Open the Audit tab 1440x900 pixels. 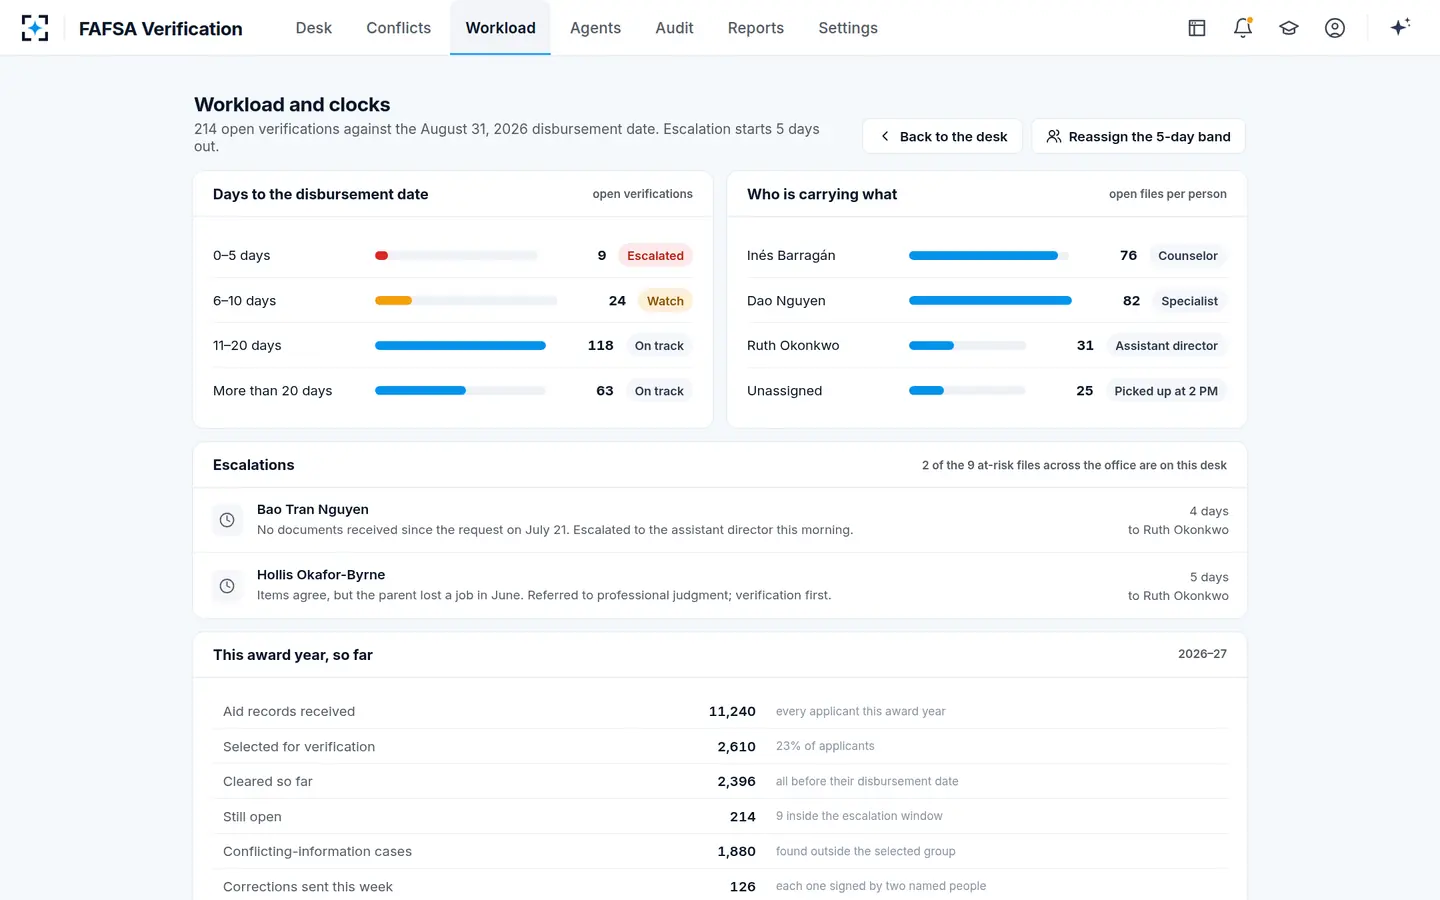pyautogui.click(x=674, y=28)
